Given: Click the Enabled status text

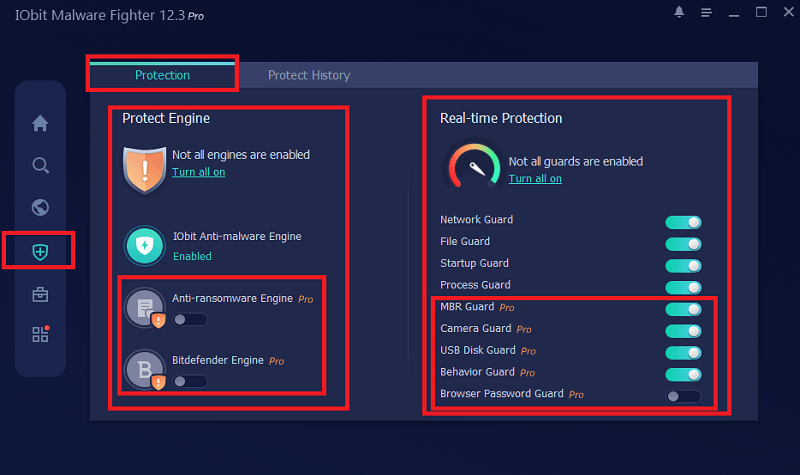Looking at the screenshot, I should pos(192,256).
